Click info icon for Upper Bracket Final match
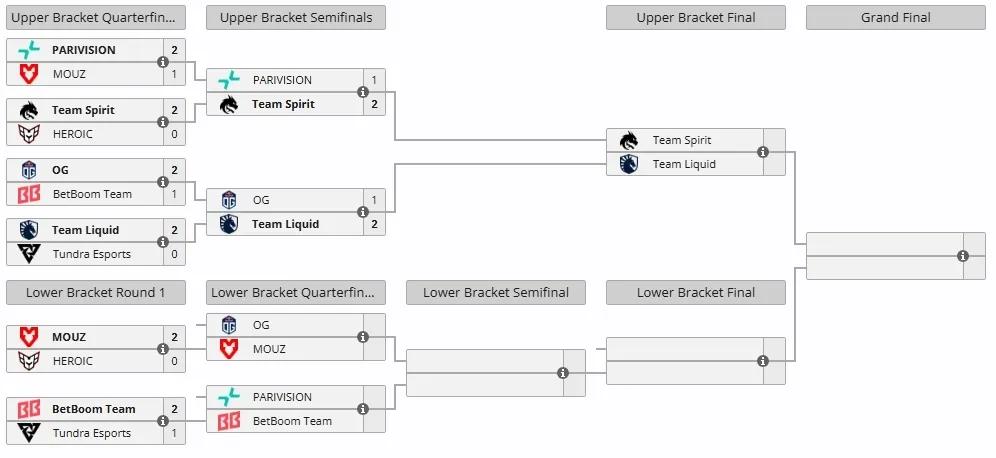The height and width of the screenshot is (458, 996). click(763, 152)
